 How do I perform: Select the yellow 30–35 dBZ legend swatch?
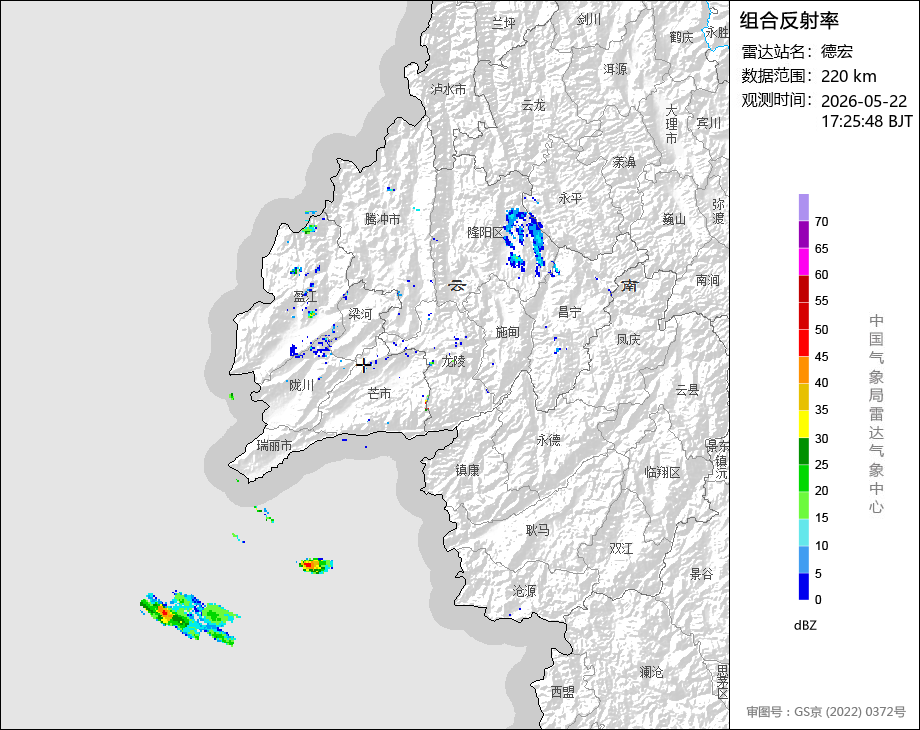[x=804, y=424]
